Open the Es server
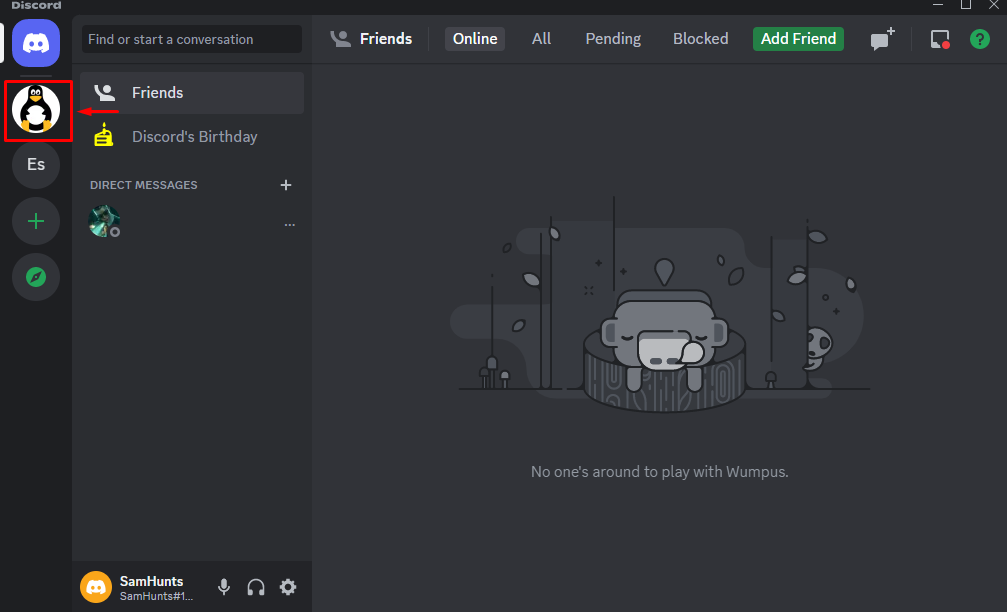The height and width of the screenshot is (612, 1007). (36, 164)
